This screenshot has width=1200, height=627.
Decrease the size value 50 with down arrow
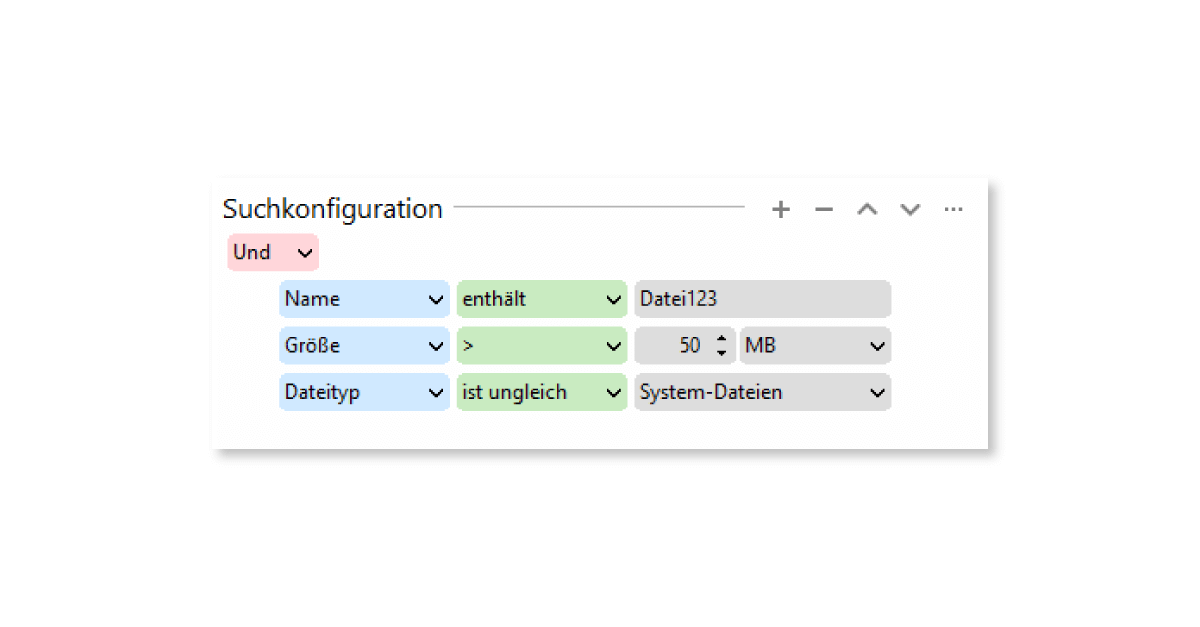[721, 353]
